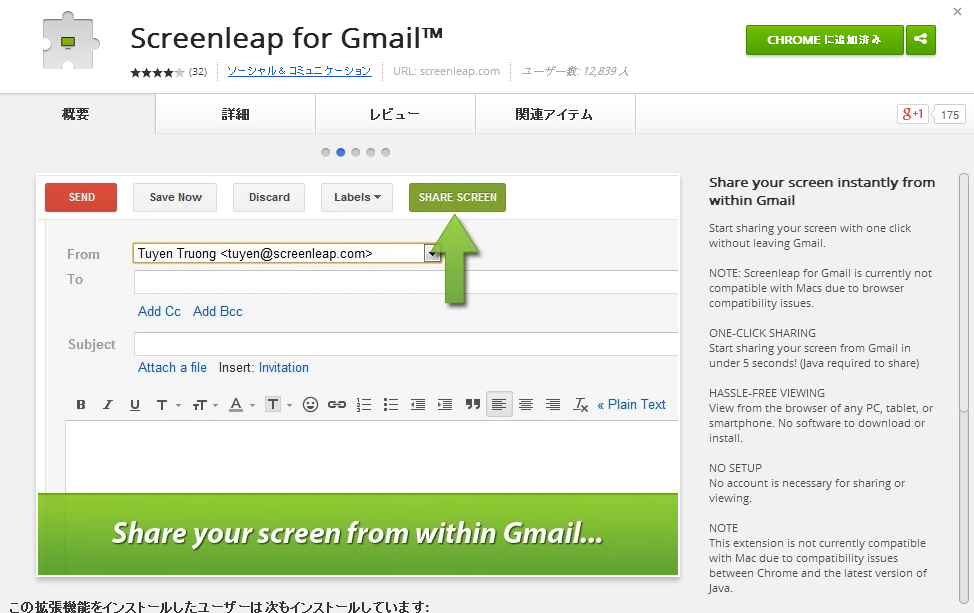Click the indent more icon
The height and width of the screenshot is (613, 974).
click(x=445, y=405)
